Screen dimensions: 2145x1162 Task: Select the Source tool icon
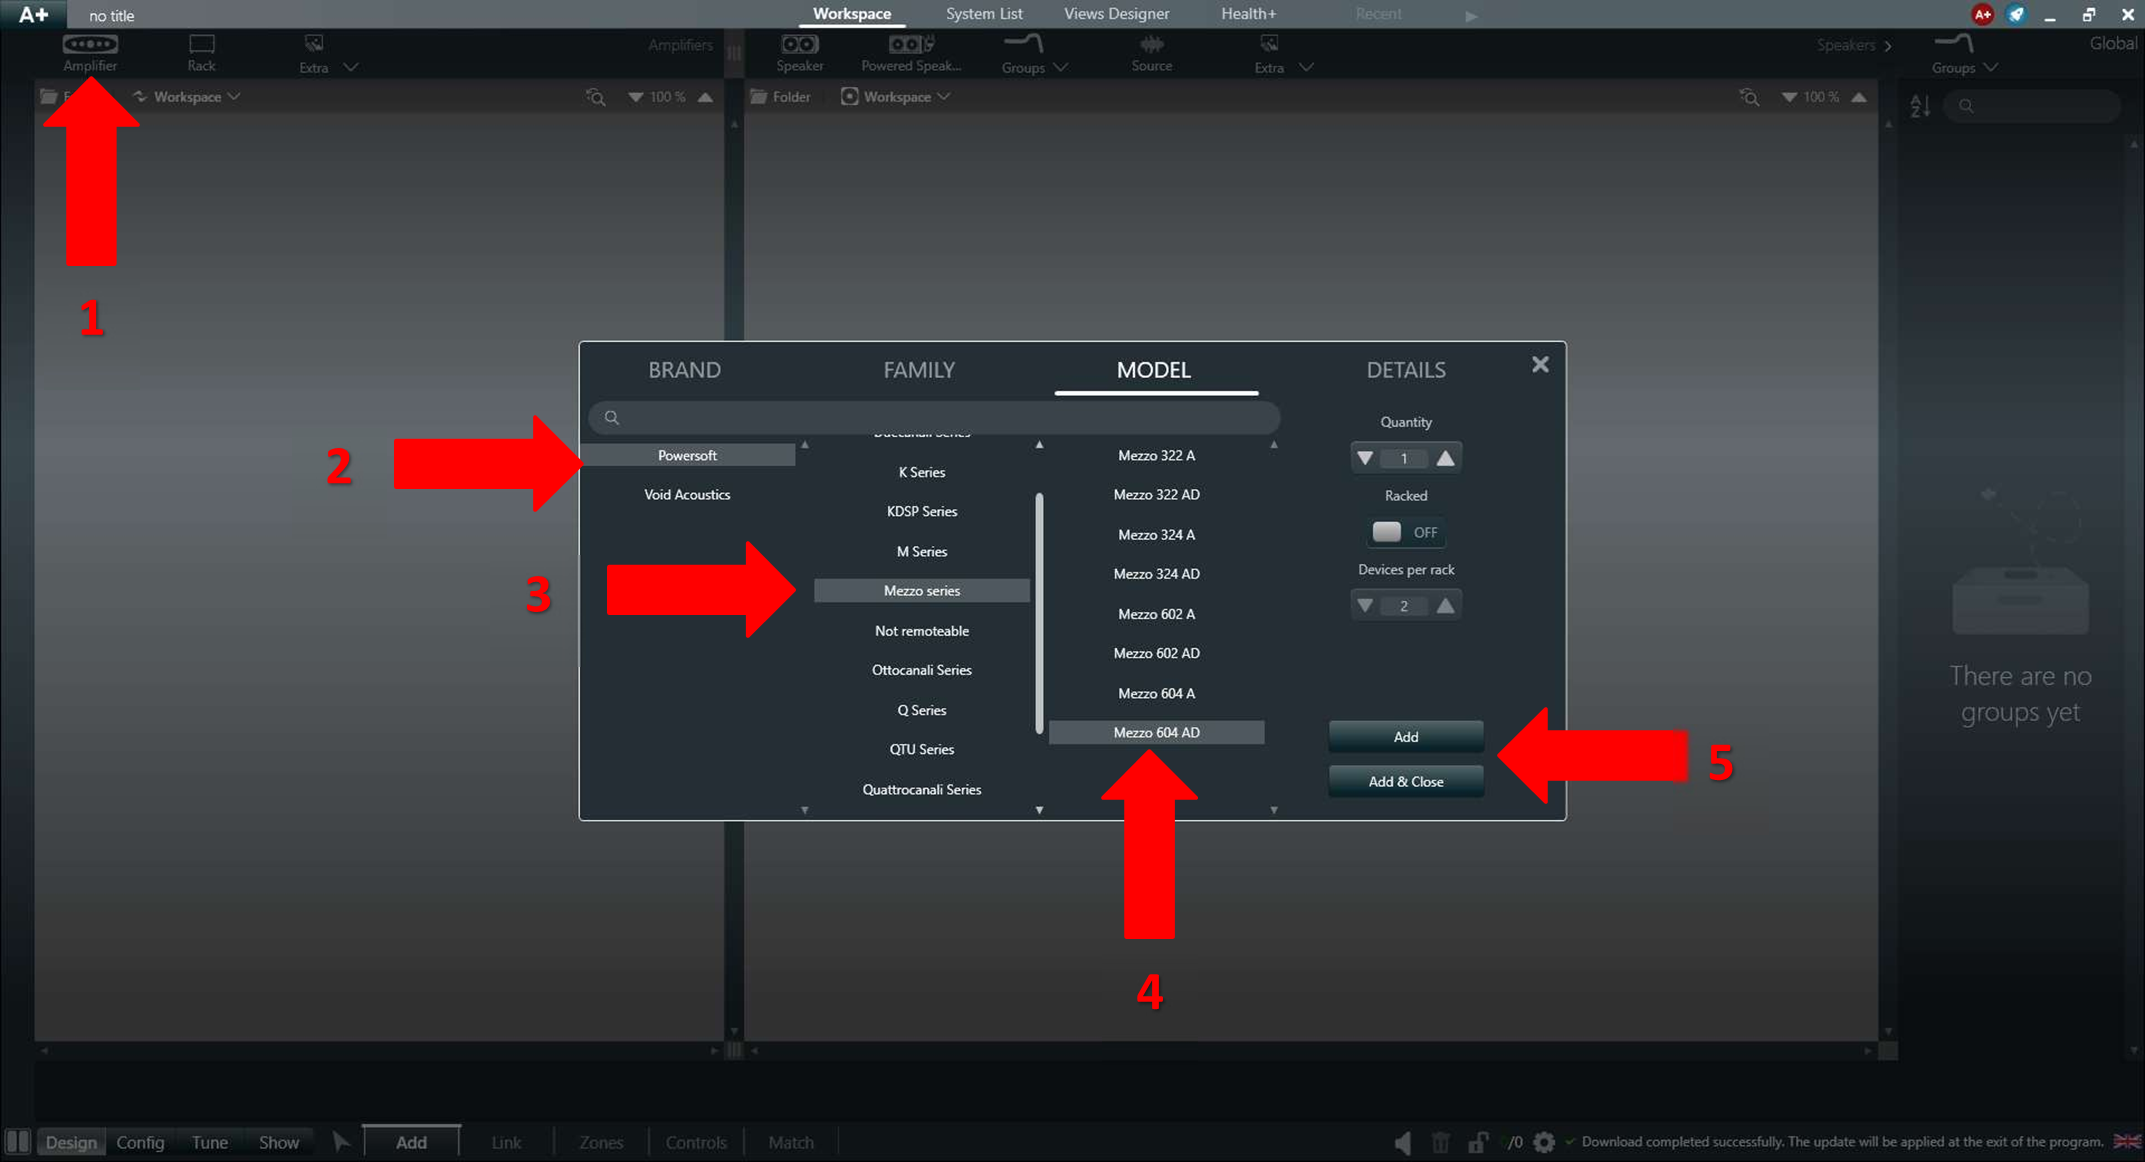[x=1151, y=44]
